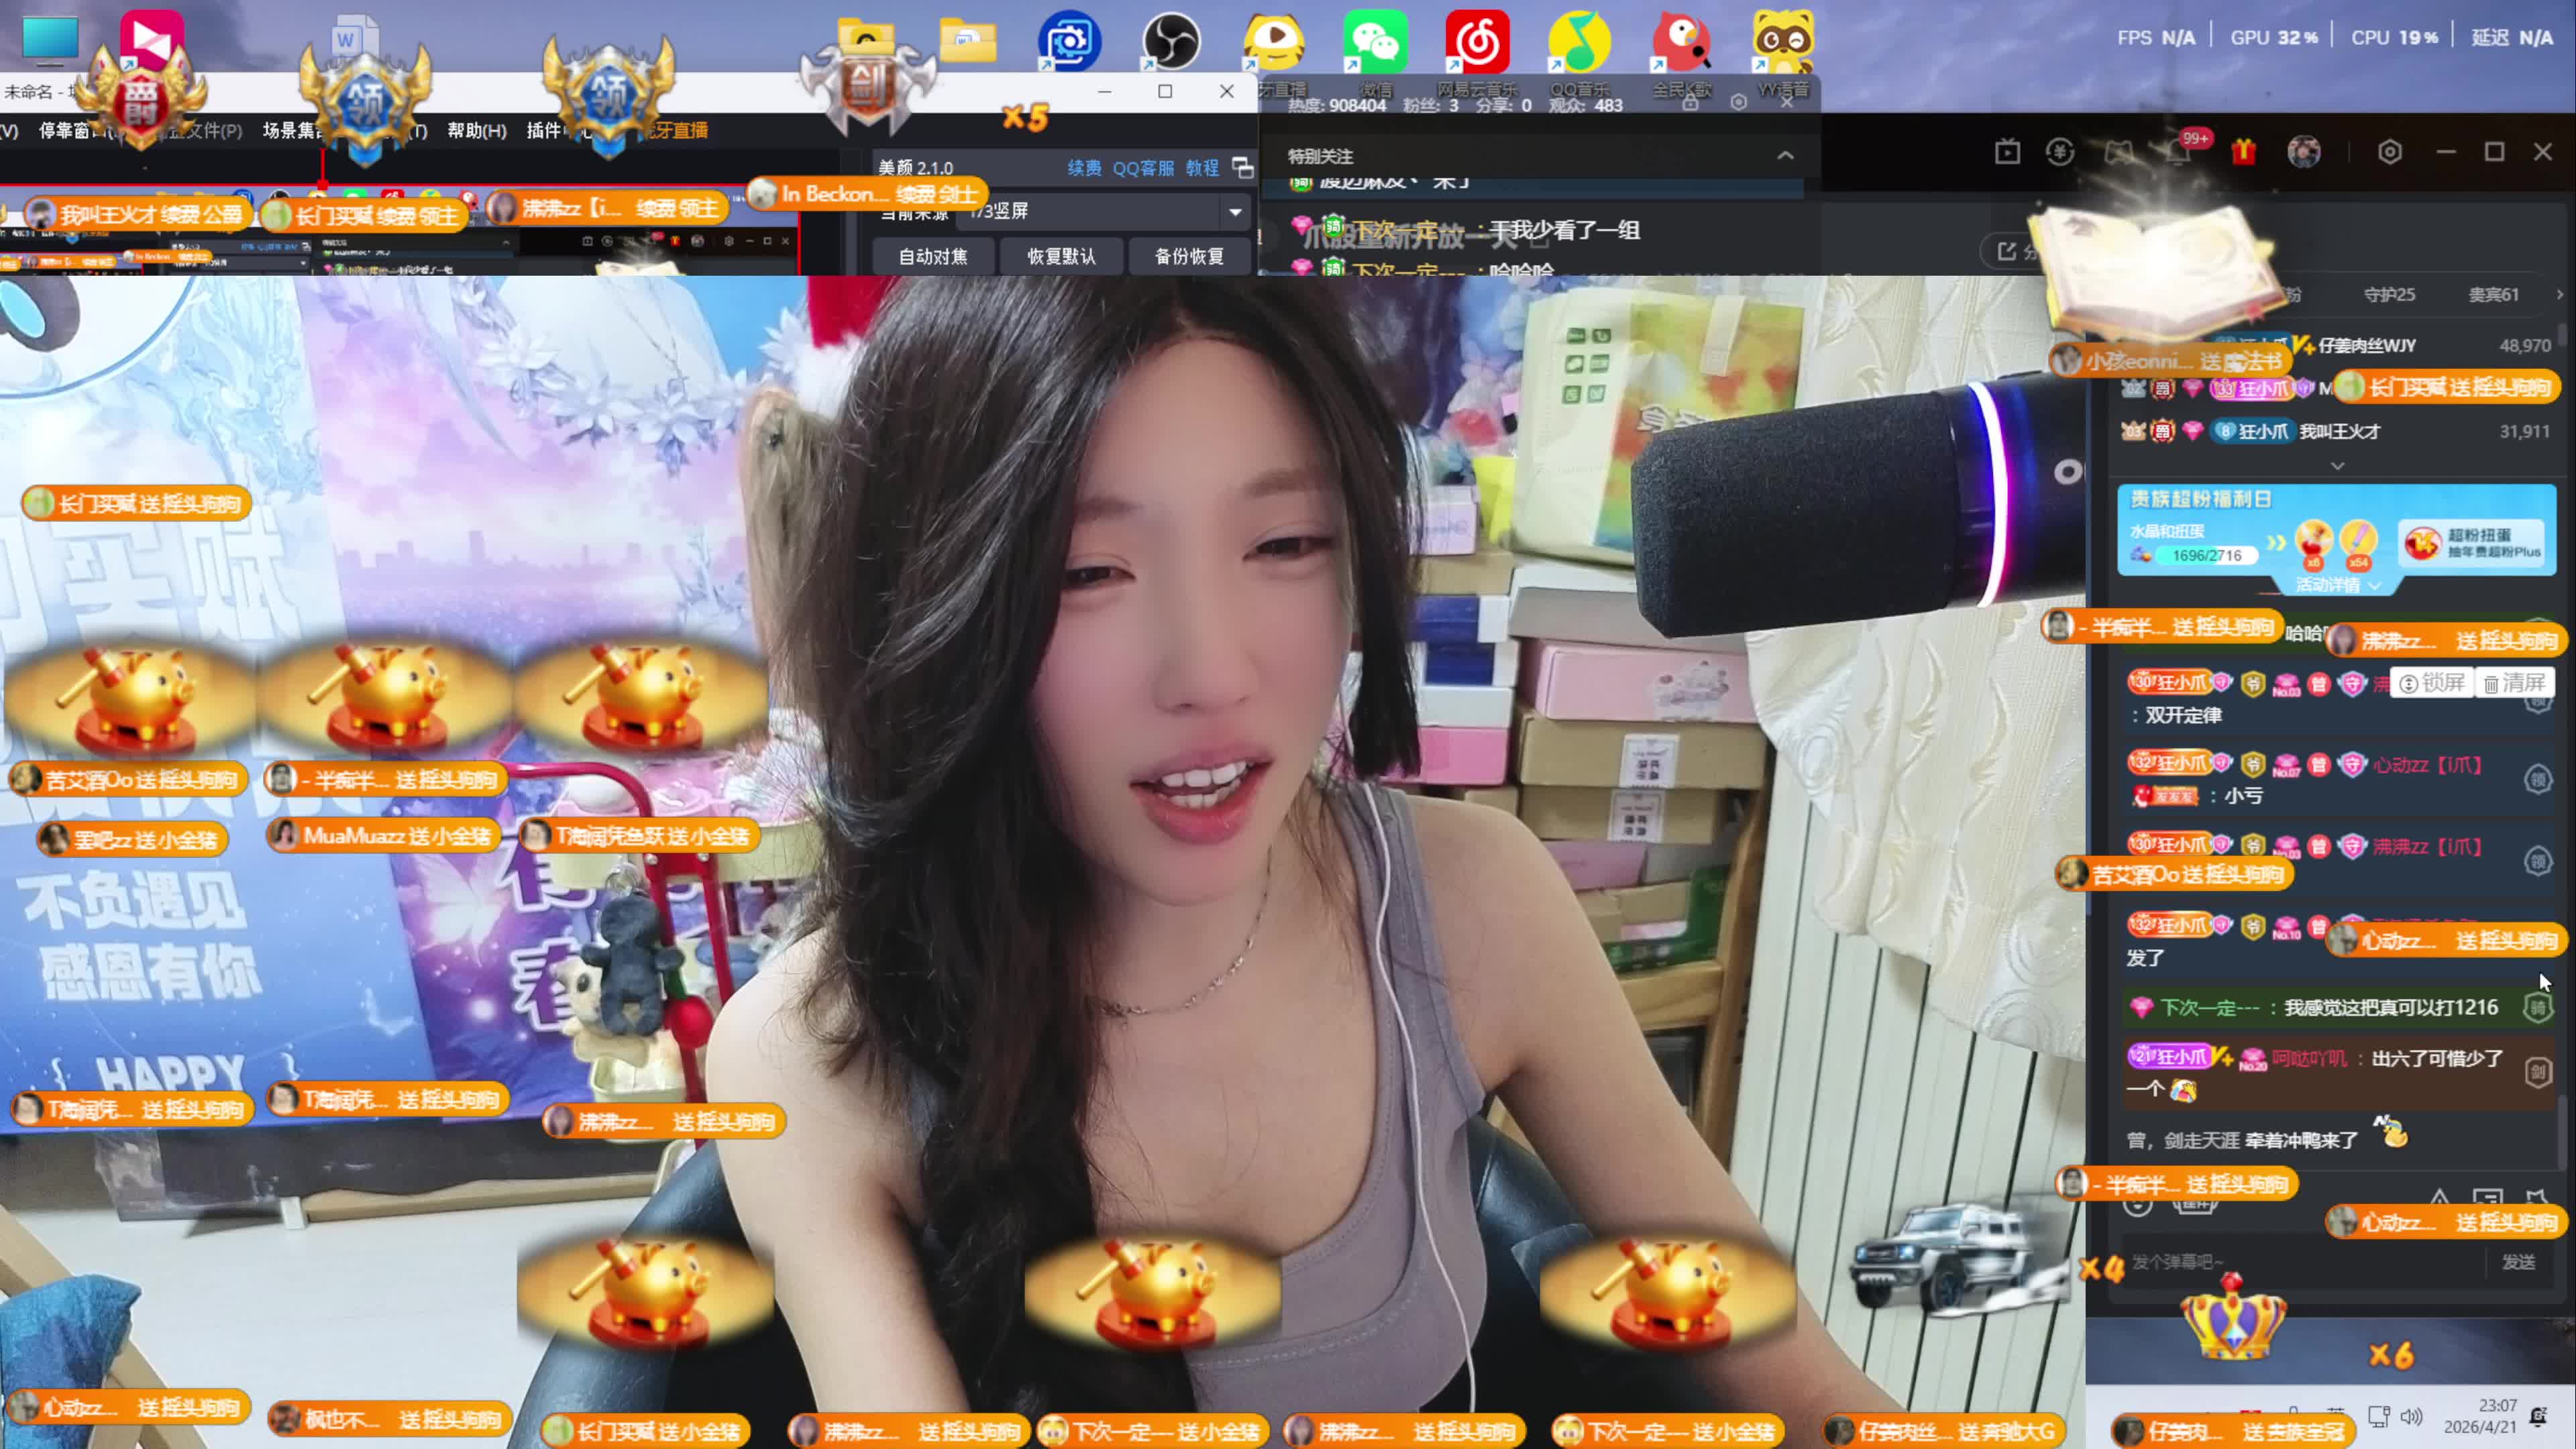Click the 恢复默认 button
The image size is (2576, 1449).
pyautogui.click(x=1061, y=257)
